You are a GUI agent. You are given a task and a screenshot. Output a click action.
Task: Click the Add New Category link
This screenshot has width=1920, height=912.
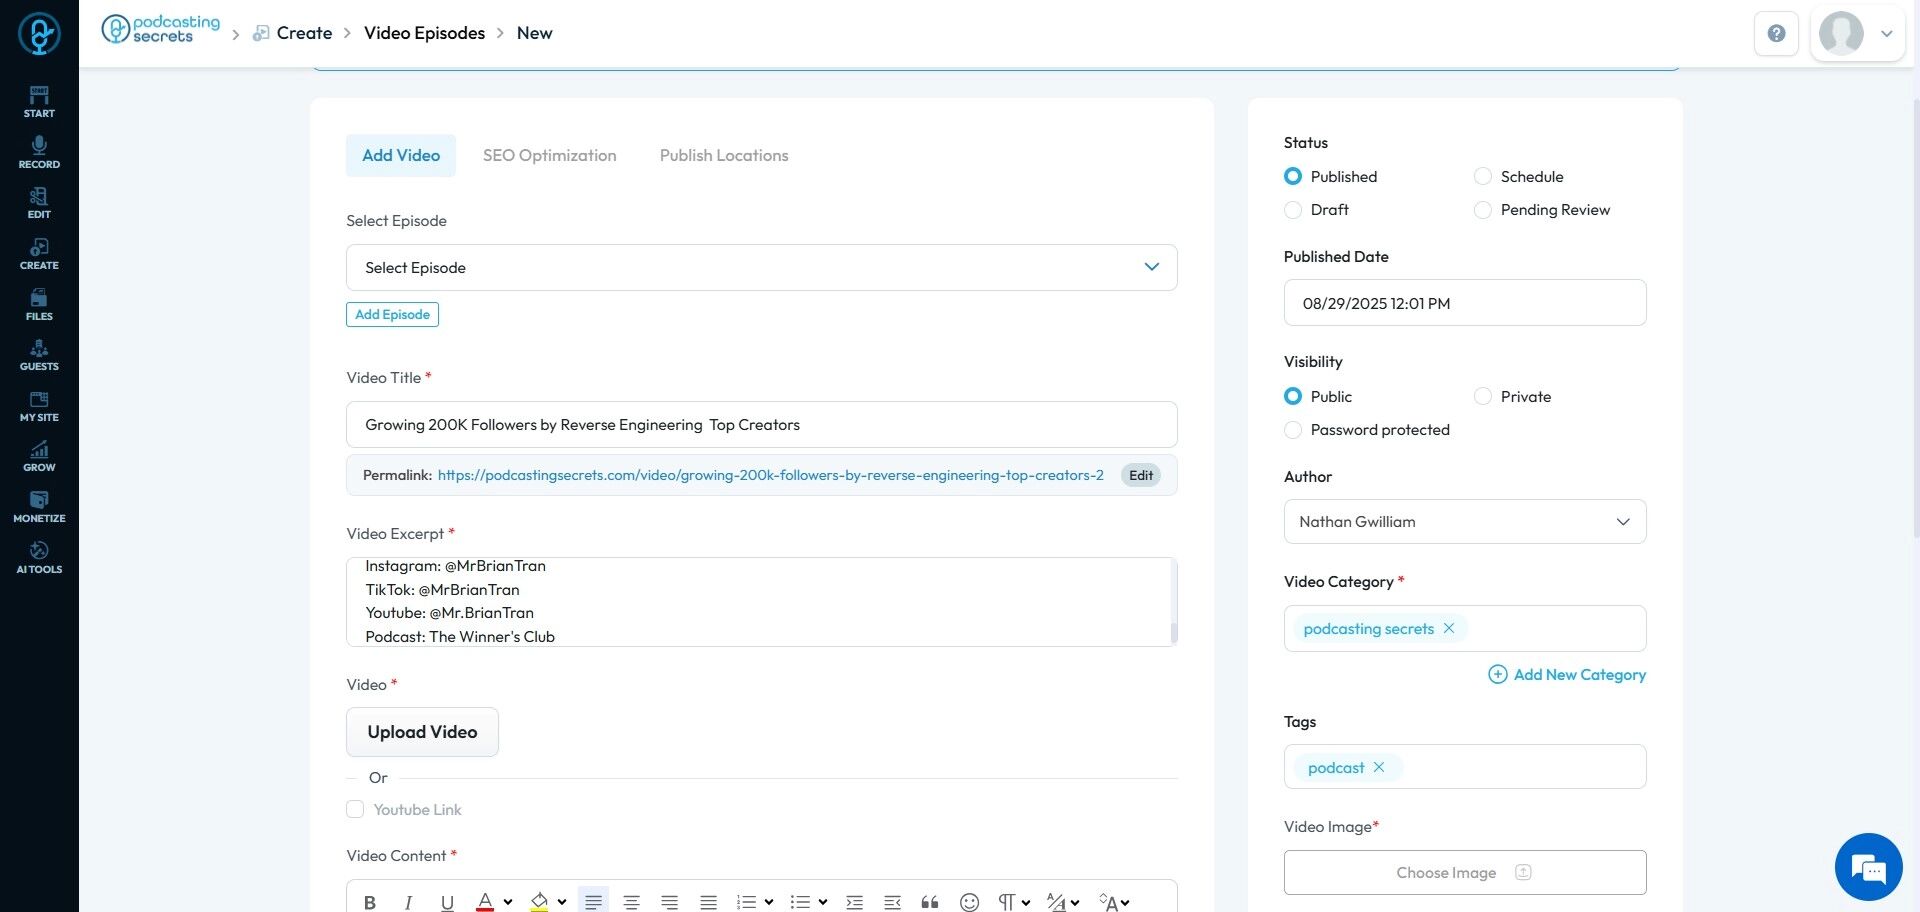coord(1567,674)
